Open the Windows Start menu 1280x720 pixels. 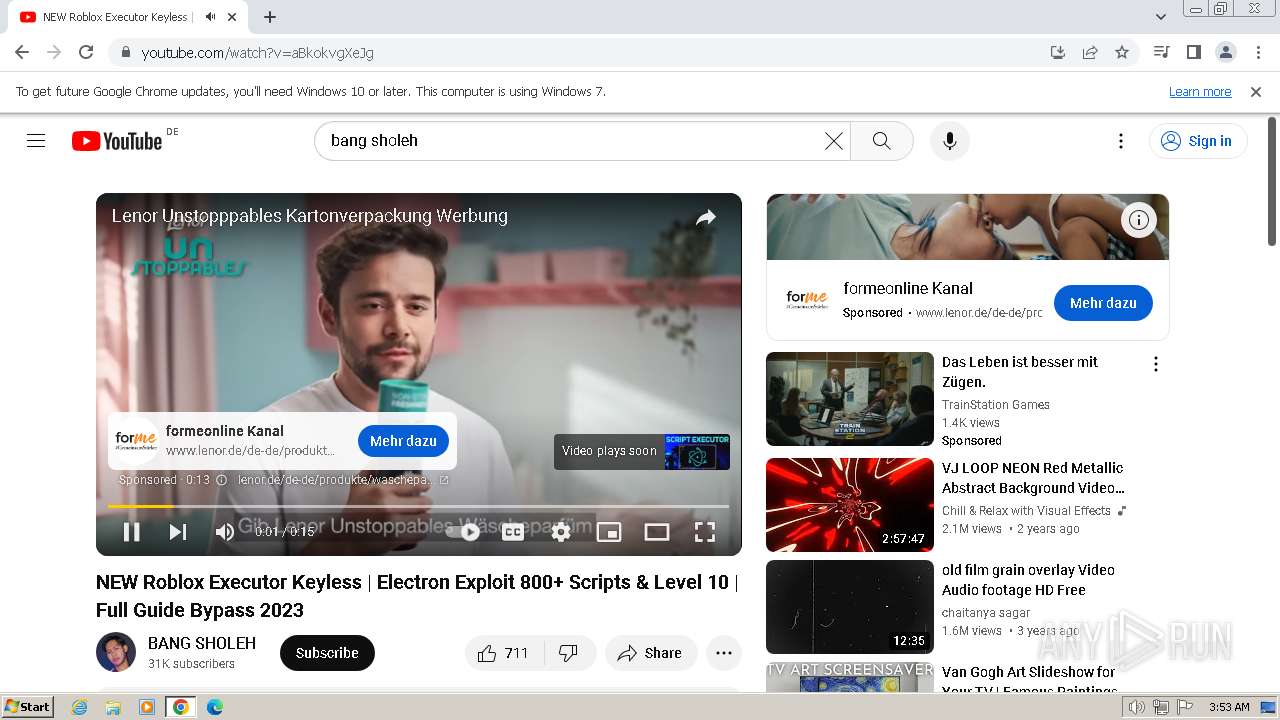(28, 707)
